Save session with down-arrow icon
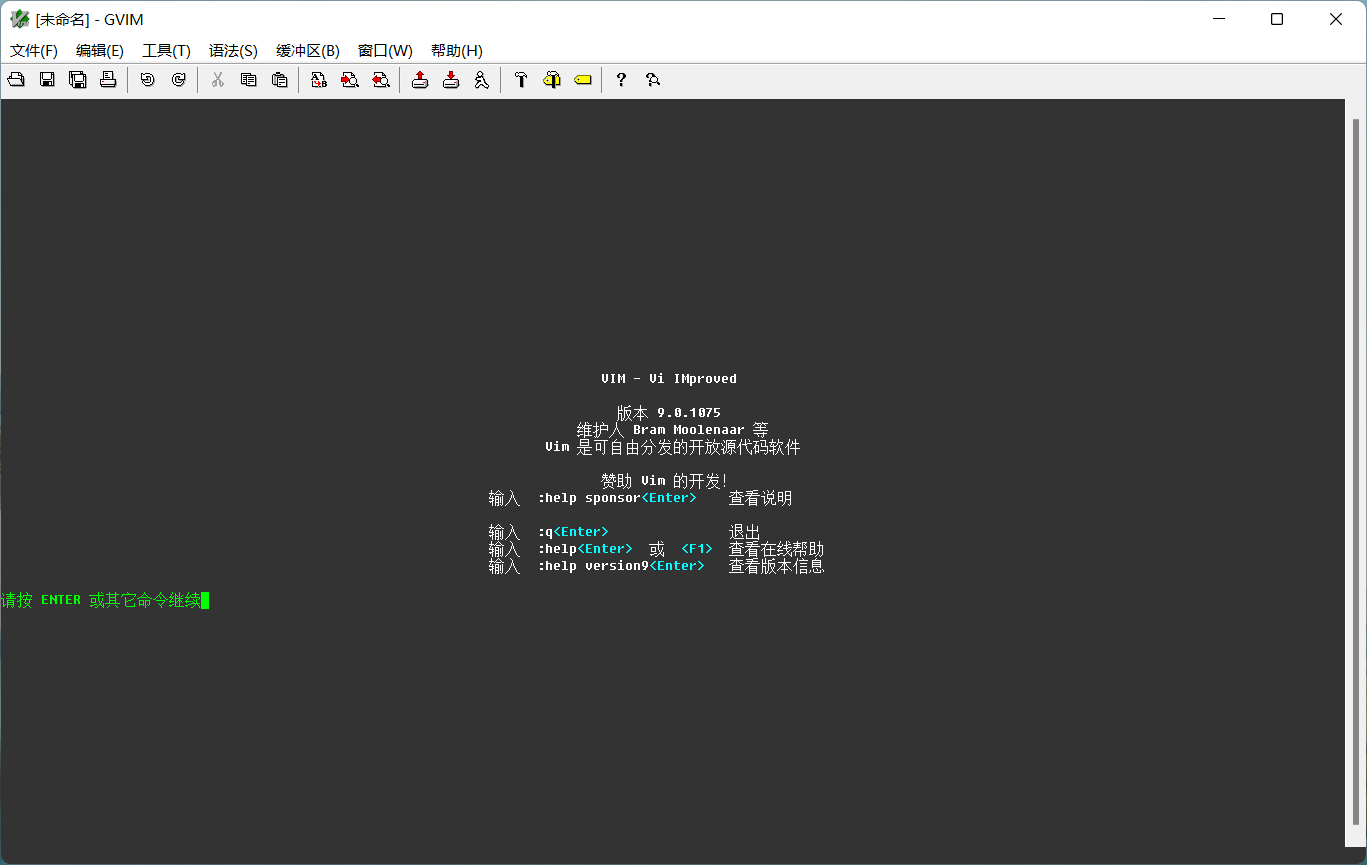1367x865 pixels. [x=451, y=80]
